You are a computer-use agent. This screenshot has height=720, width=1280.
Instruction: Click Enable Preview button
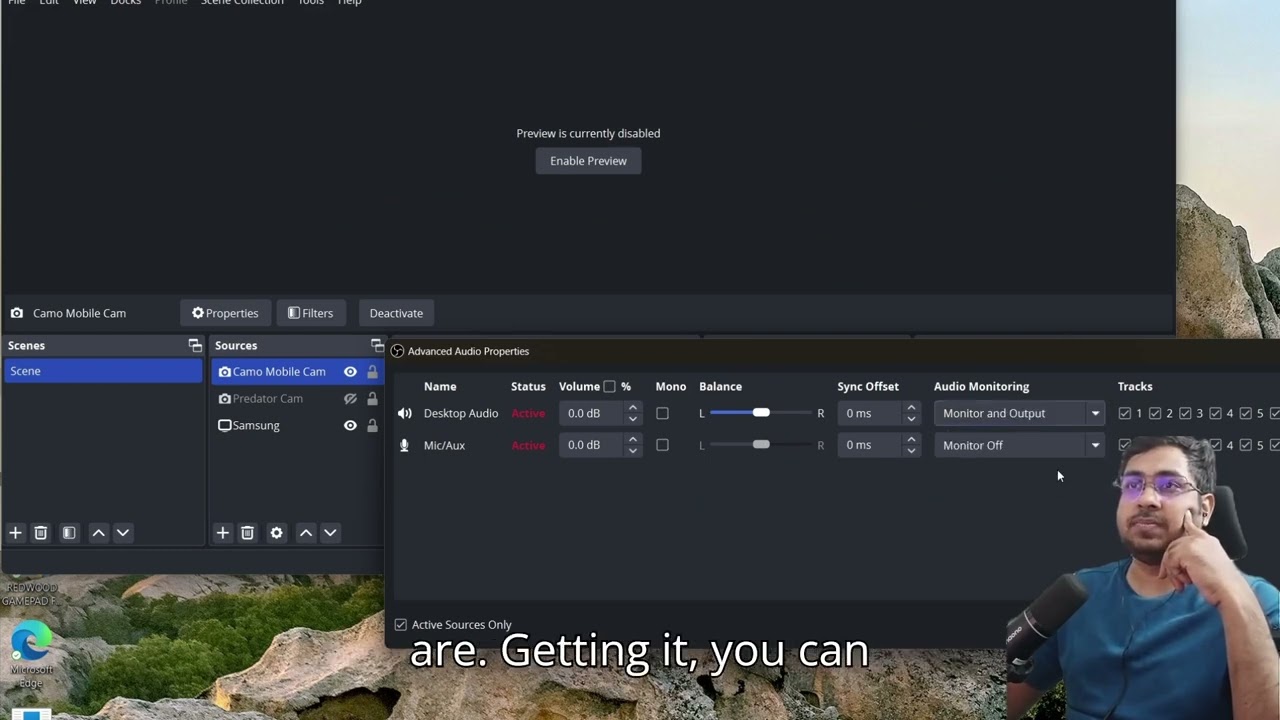[x=588, y=161]
